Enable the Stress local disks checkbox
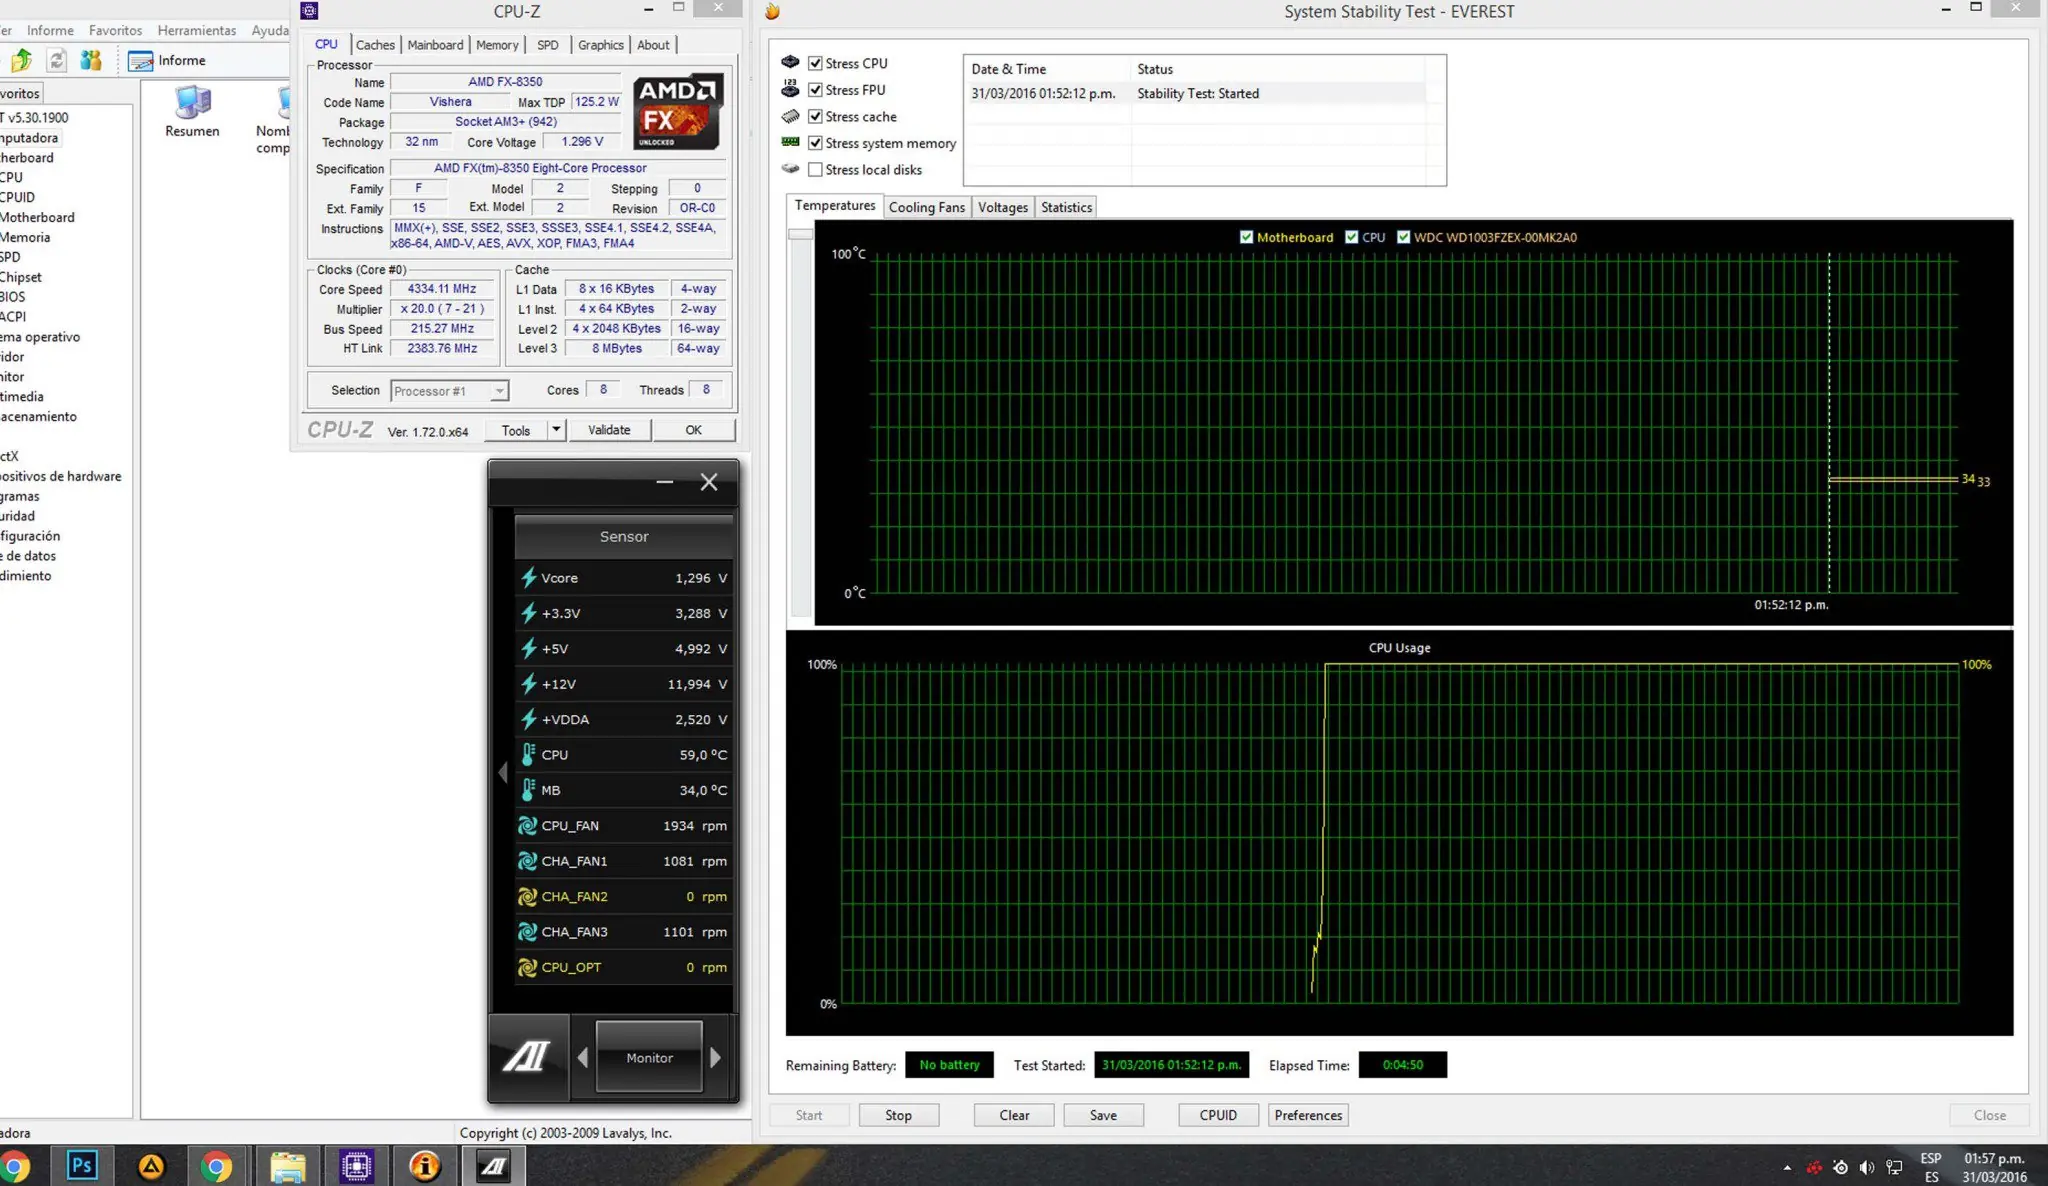This screenshot has height=1186, width=2048. point(815,170)
